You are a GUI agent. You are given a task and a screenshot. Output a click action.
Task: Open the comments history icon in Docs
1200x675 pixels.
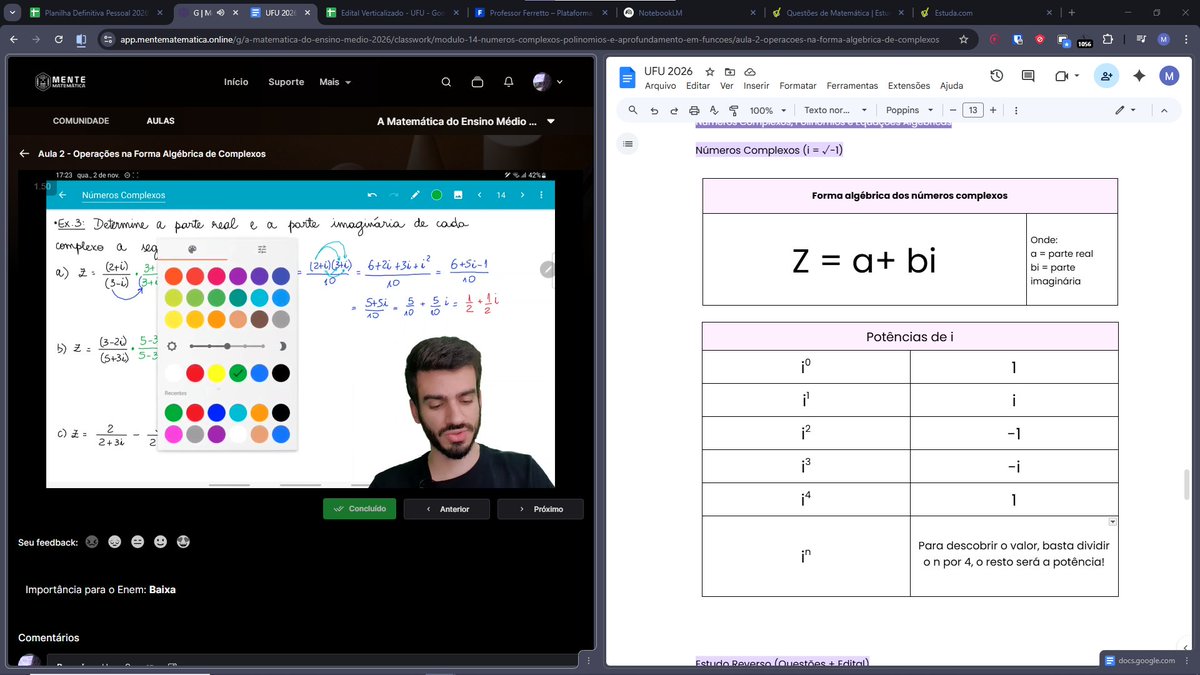tap(1028, 76)
